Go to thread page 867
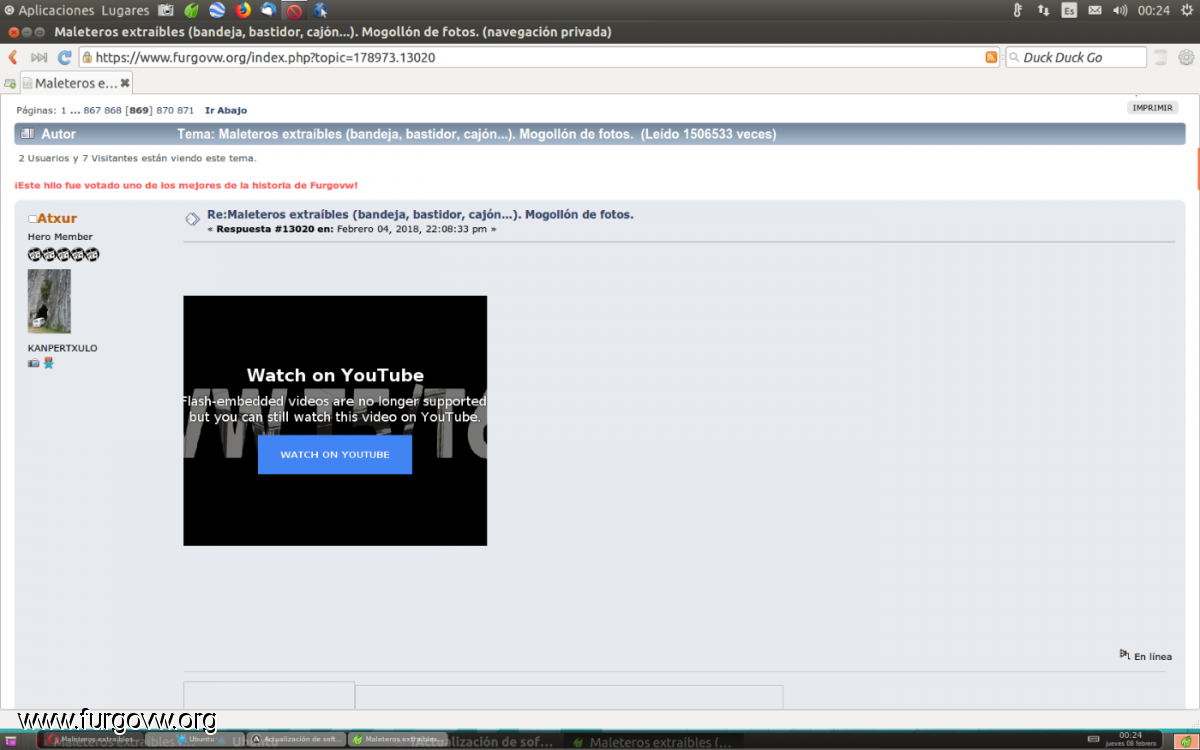 pyautogui.click(x=92, y=110)
